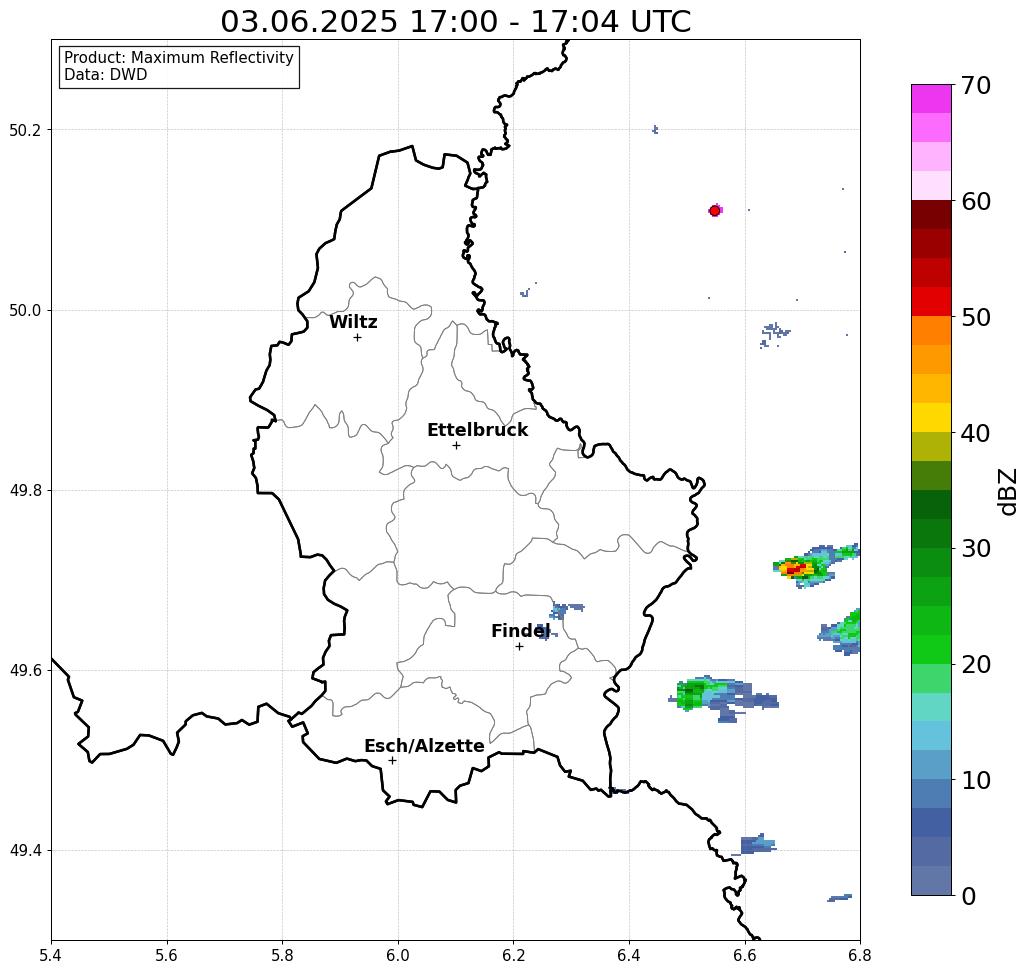Click the Ettelbruck city label
Viewport: 1029px width, 973px height.
point(477,430)
